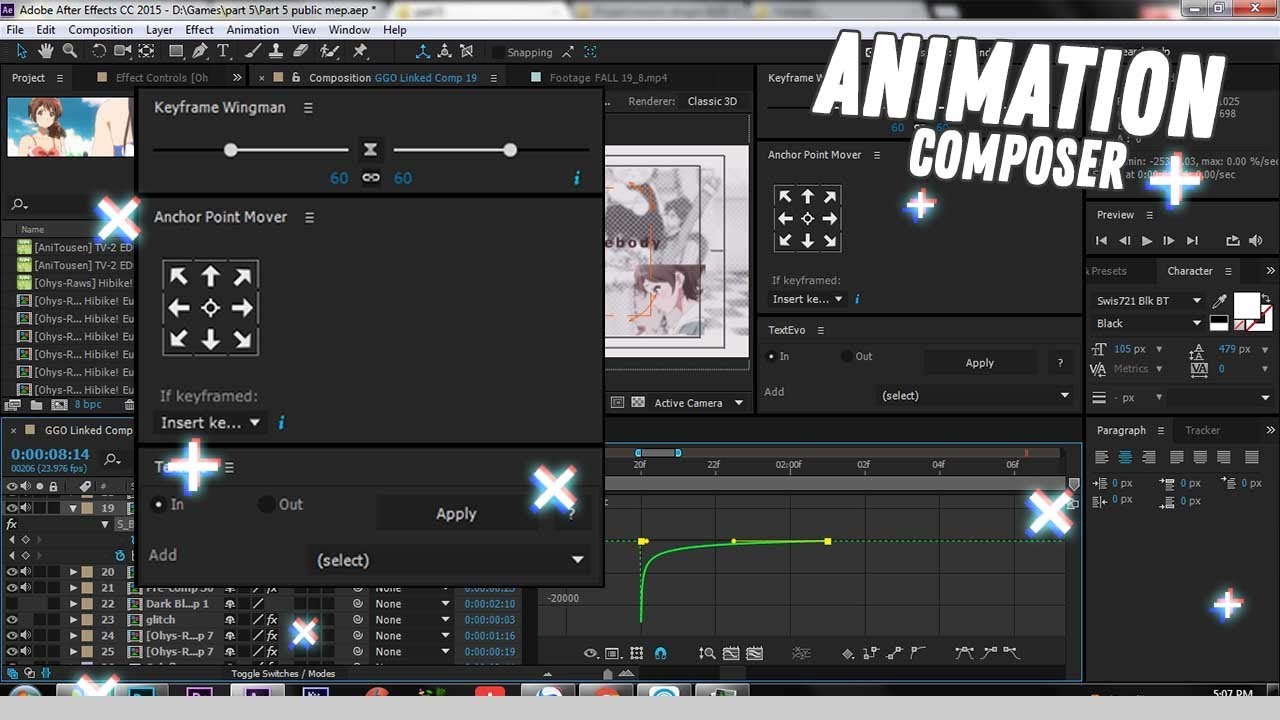Toggle visibility of layer 25

point(12,652)
